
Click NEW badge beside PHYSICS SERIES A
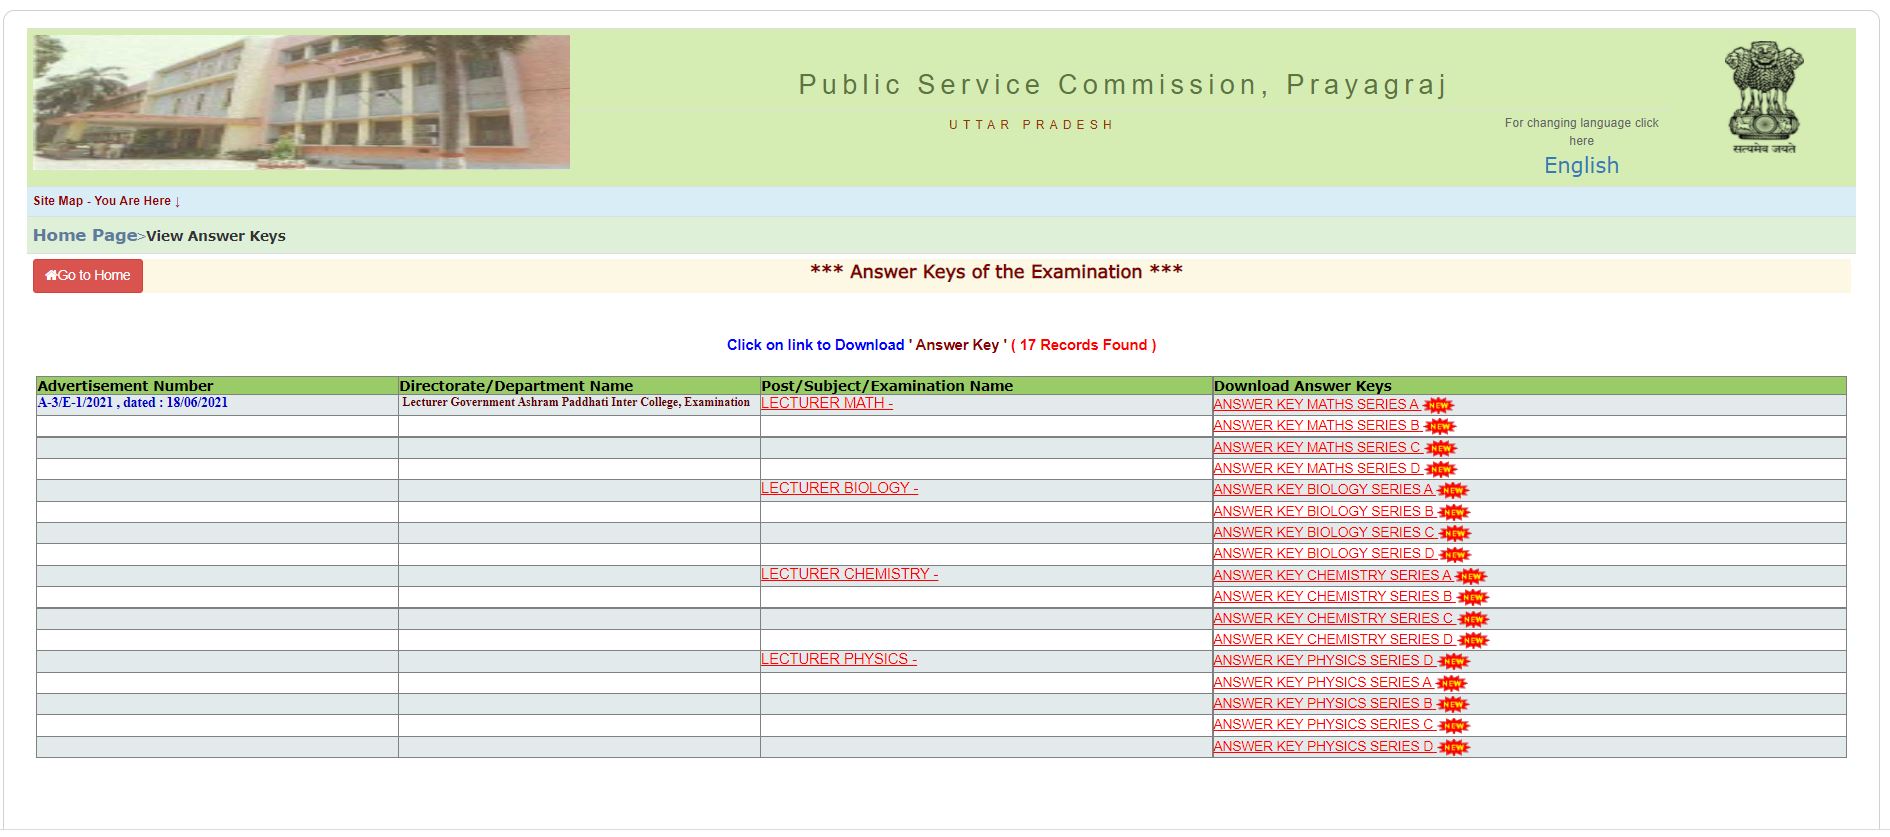click(1452, 683)
